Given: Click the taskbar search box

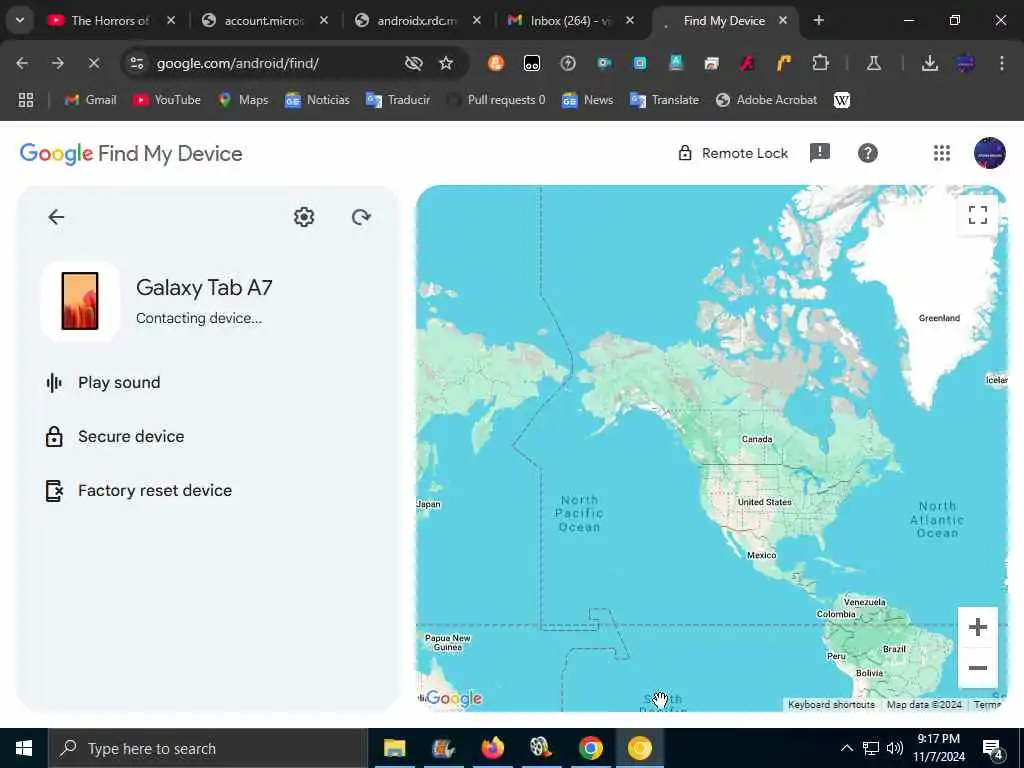Looking at the screenshot, I should pos(208,748).
